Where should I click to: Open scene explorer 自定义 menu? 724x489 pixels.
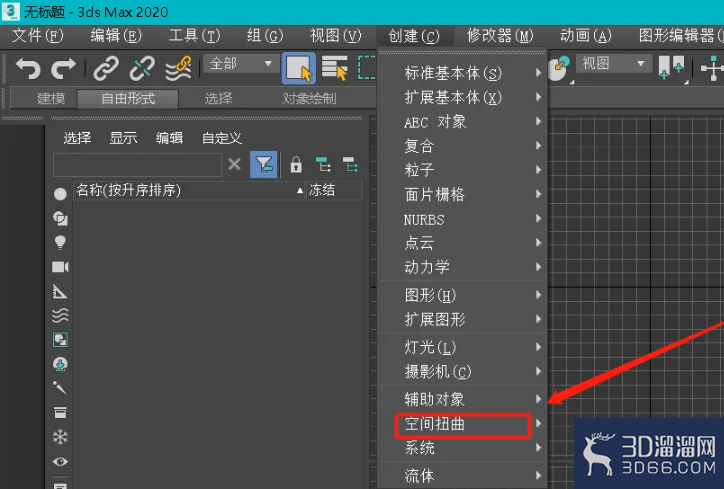(x=222, y=138)
